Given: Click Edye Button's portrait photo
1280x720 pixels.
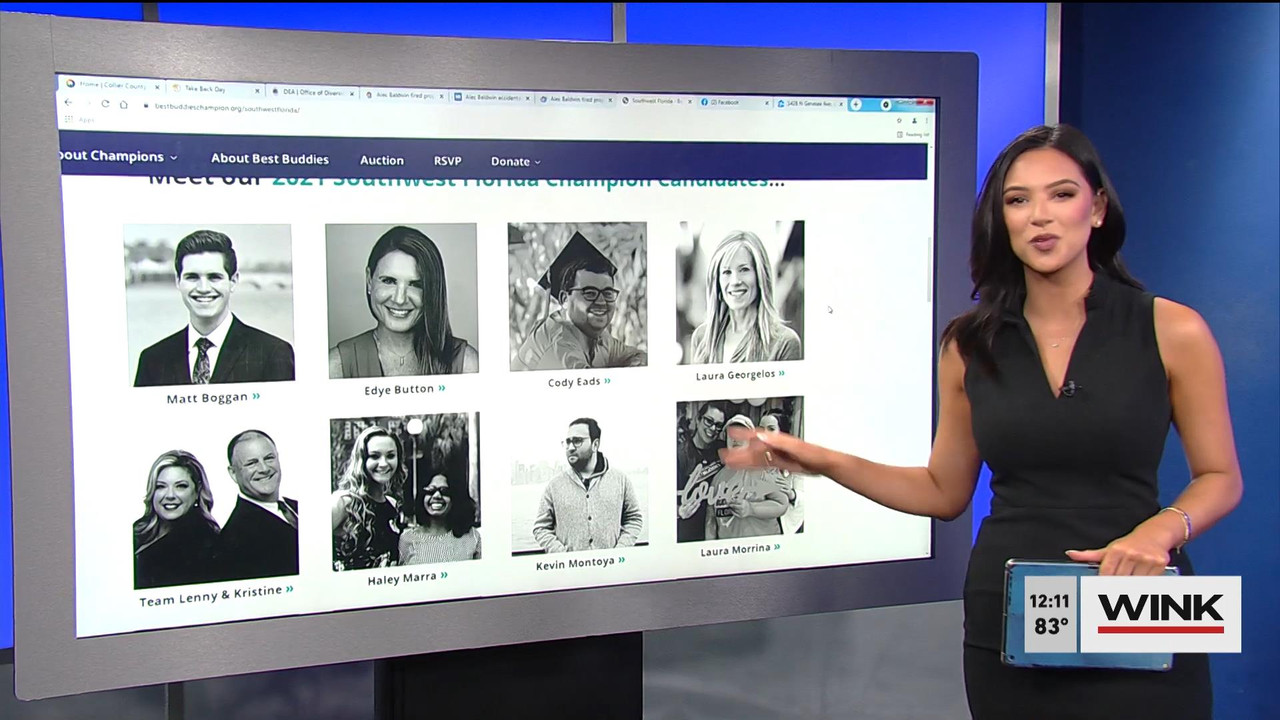Looking at the screenshot, I should (x=402, y=299).
